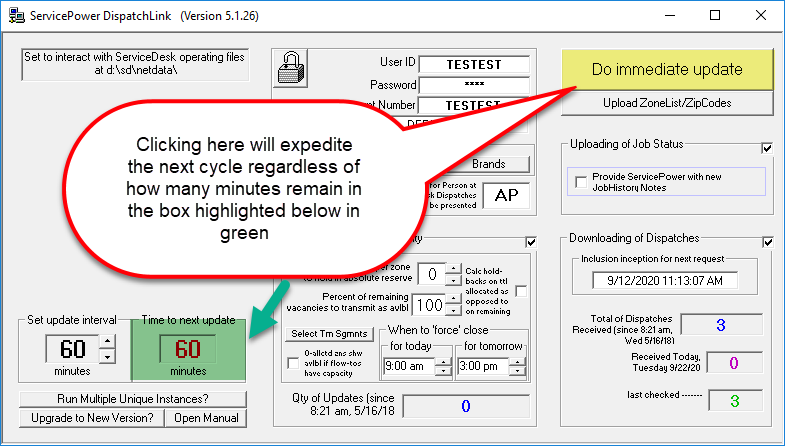Increase update interval minutes

(x=108, y=342)
